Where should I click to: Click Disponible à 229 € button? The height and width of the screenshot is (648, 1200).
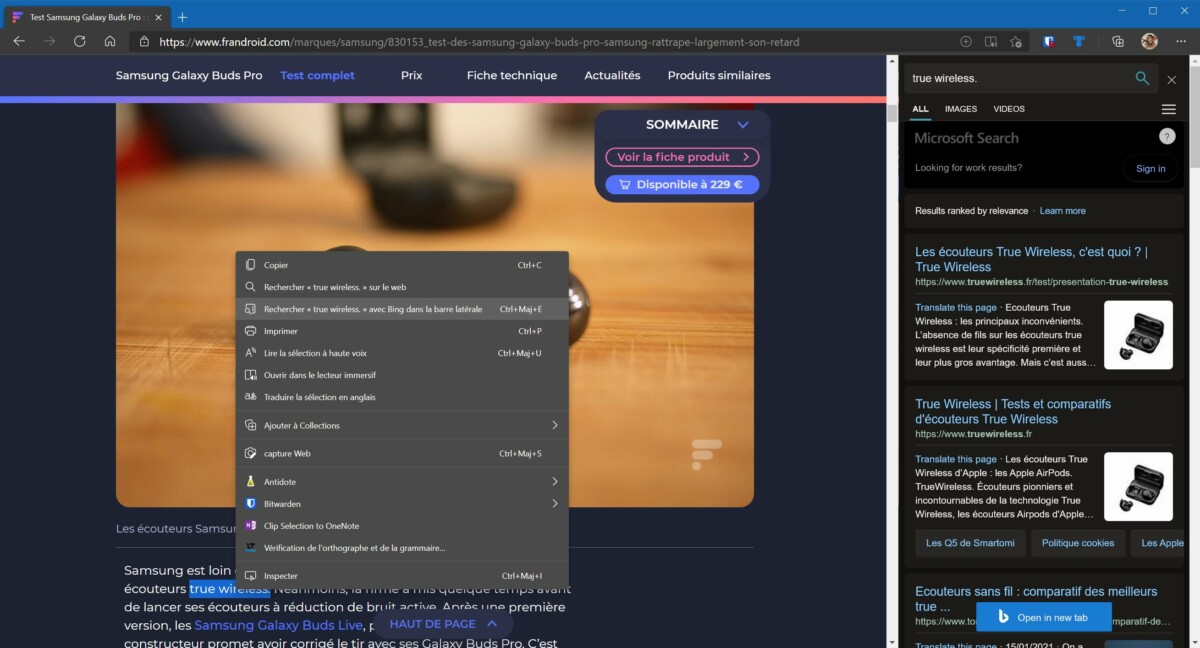[x=682, y=184]
